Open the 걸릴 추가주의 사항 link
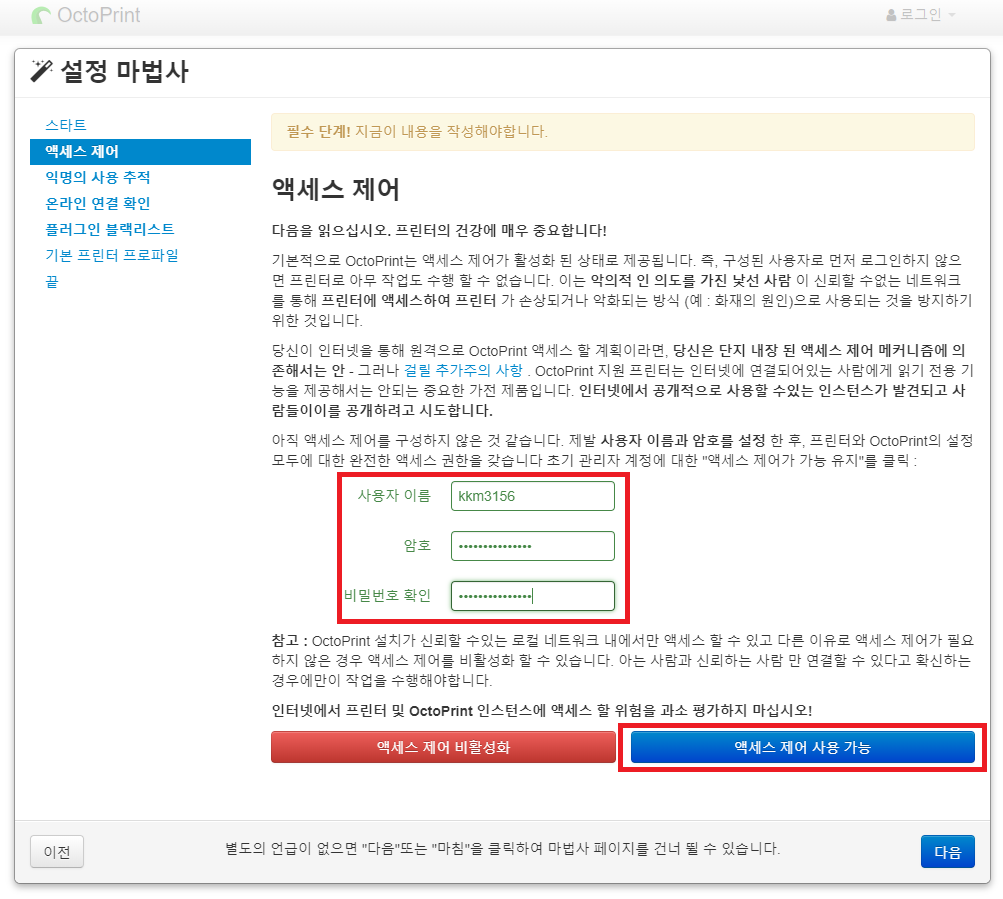Viewport: 1003px width, 899px height. [463, 370]
